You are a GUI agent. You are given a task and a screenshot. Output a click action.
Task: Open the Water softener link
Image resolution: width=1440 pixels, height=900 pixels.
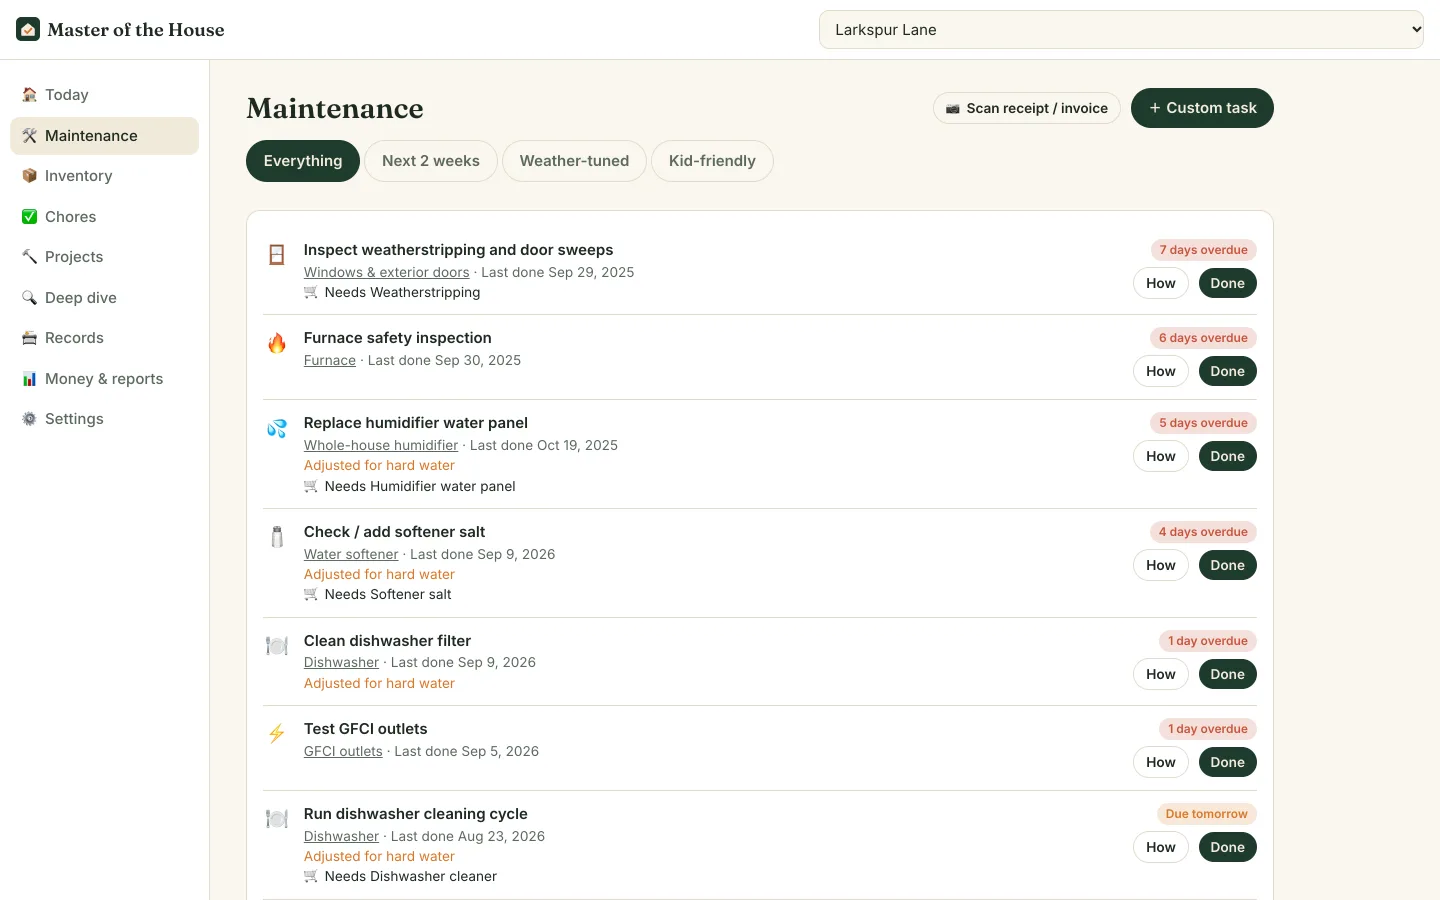[351, 555]
